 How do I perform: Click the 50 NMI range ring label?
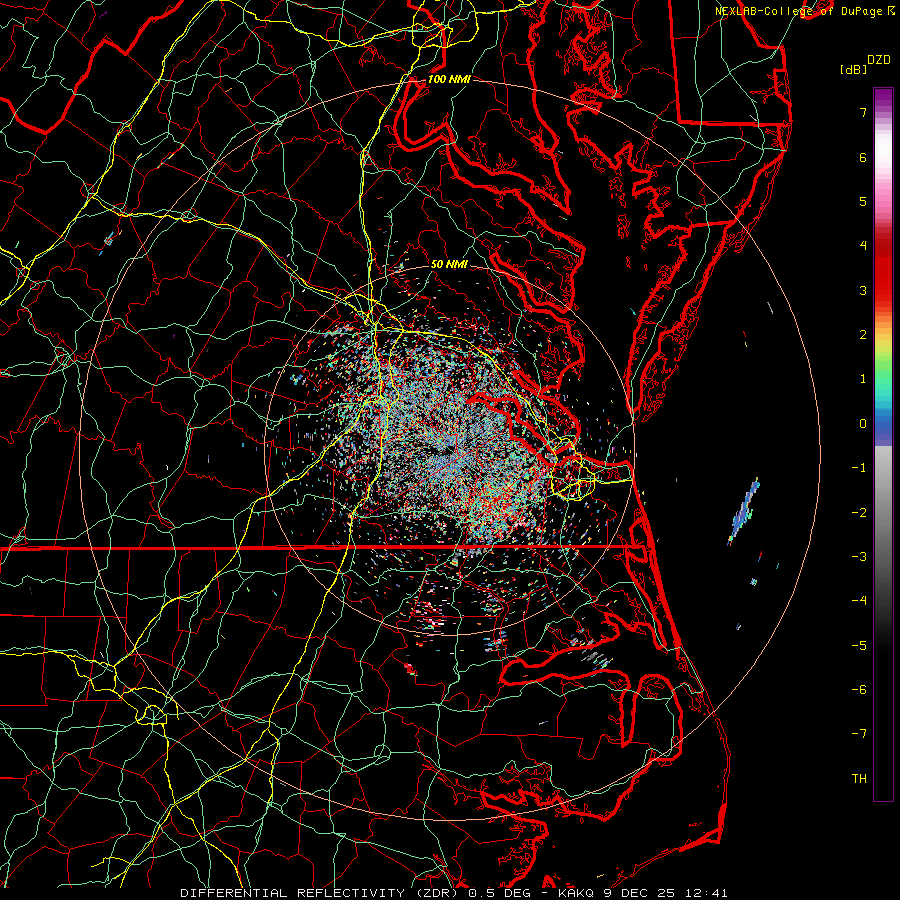click(x=449, y=264)
